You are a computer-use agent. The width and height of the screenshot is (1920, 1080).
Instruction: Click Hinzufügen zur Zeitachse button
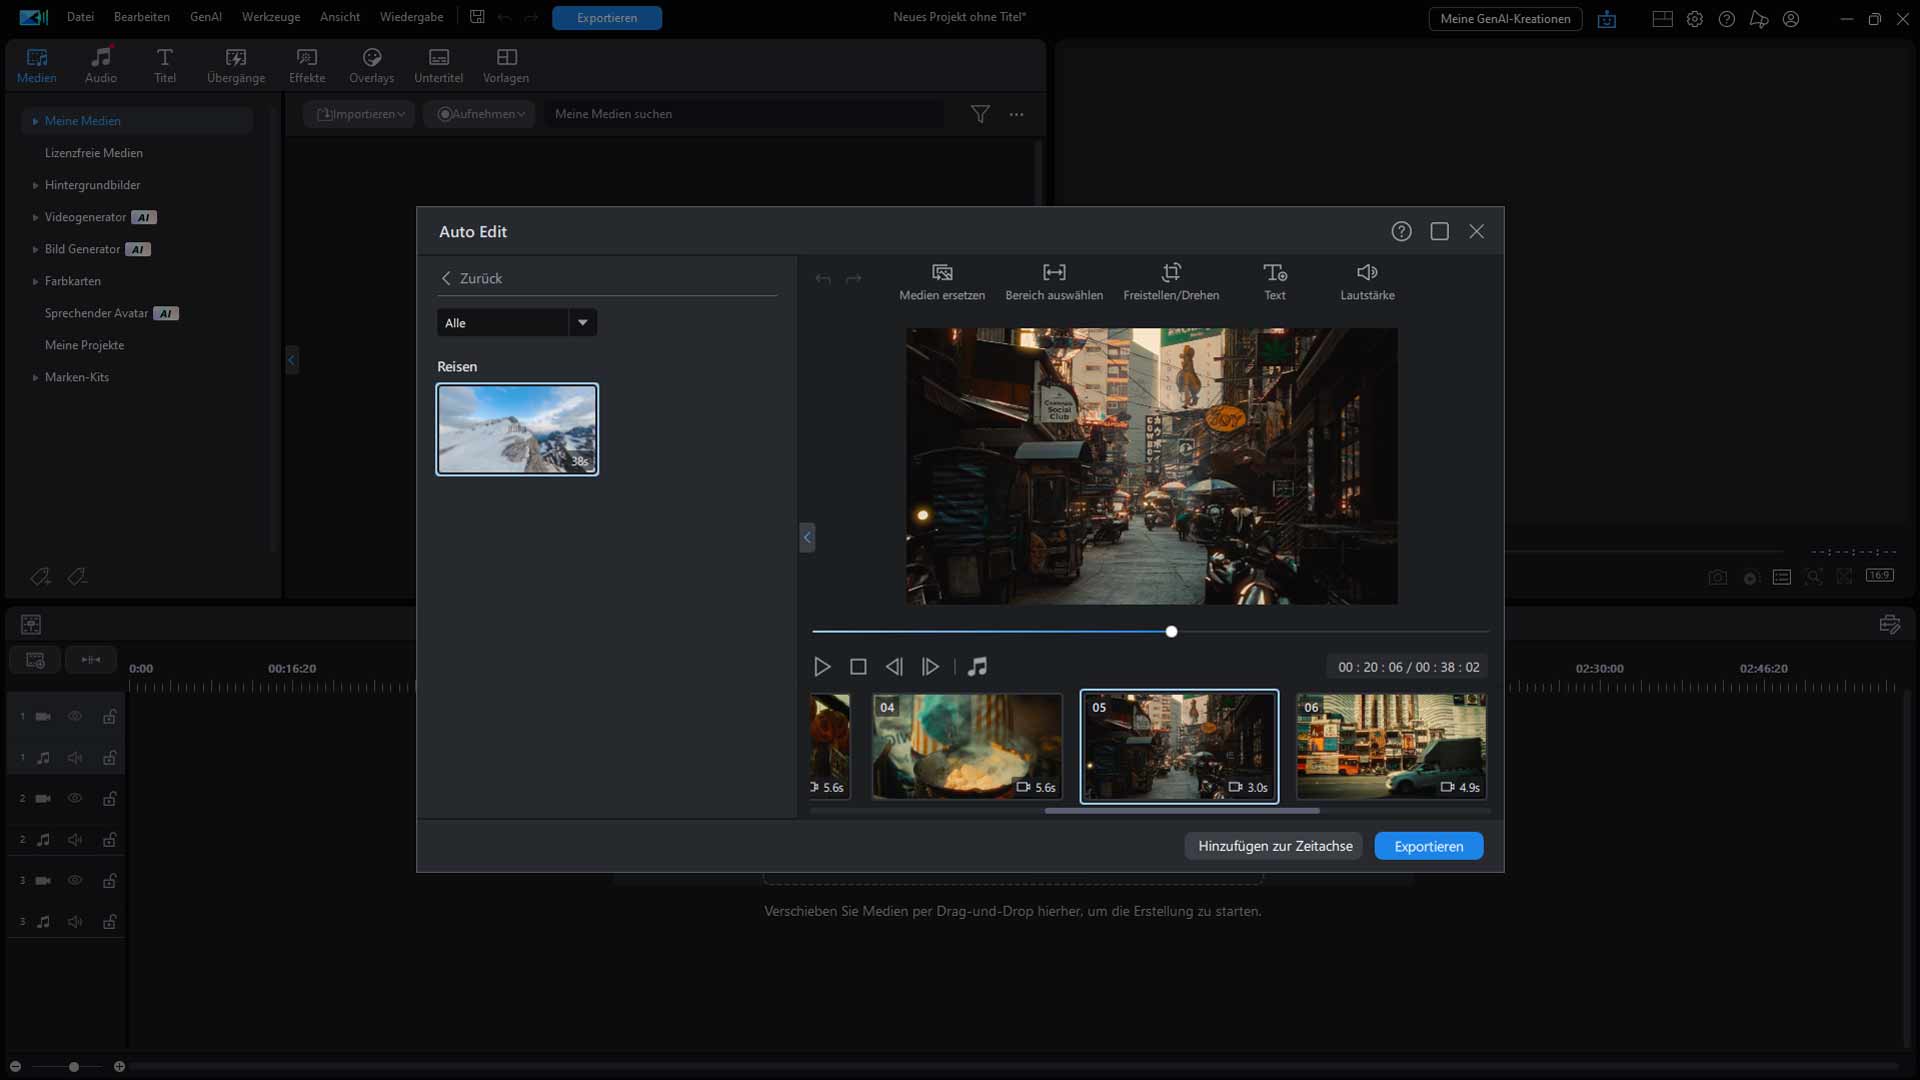coord(1274,846)
